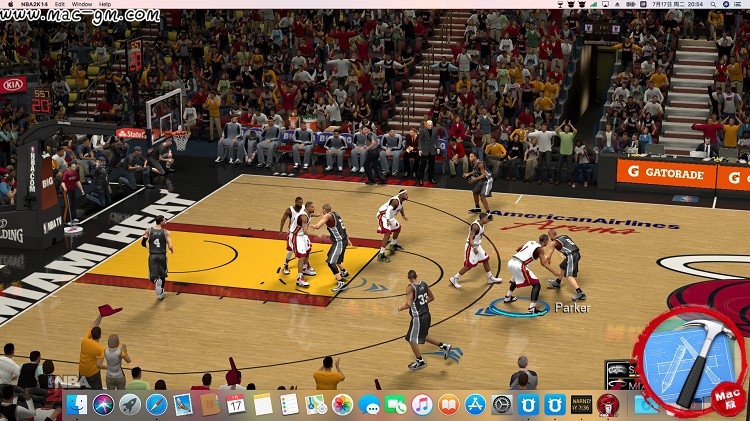Open App Store icon in dock
The image size is (750, 421).
click(x=475, y=405)
